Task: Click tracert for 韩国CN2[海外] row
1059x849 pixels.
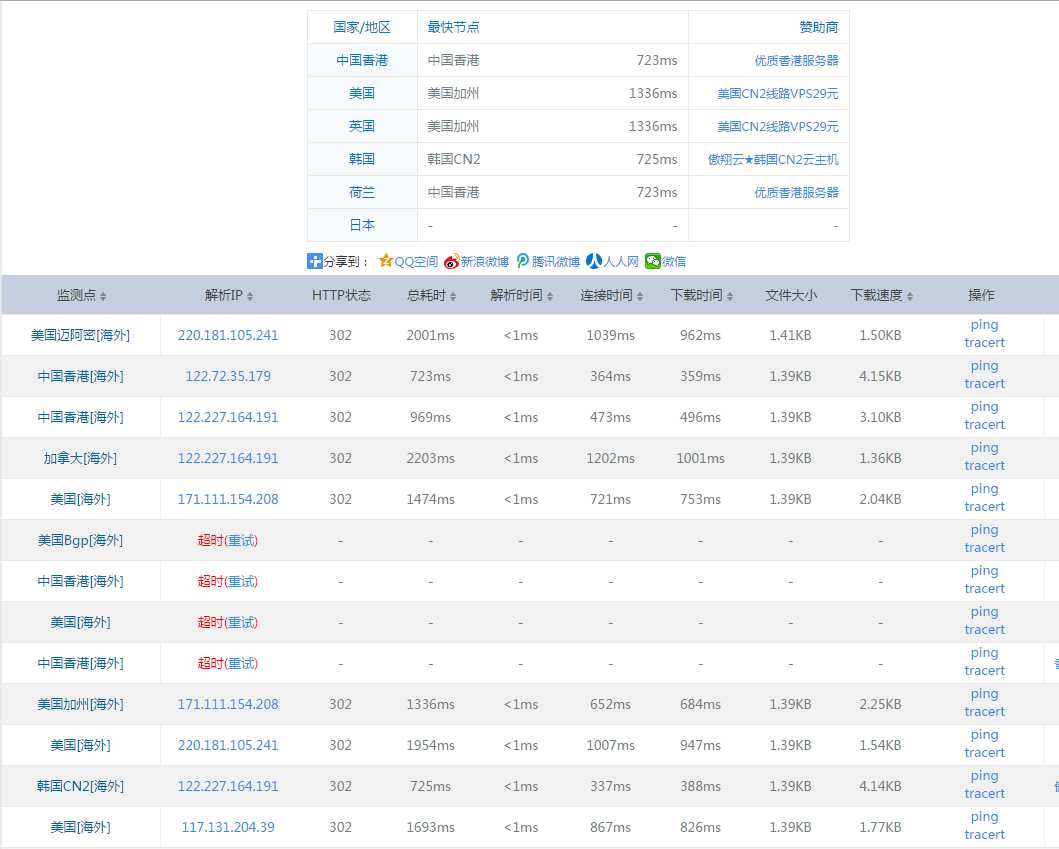Action: click(984, 793)
